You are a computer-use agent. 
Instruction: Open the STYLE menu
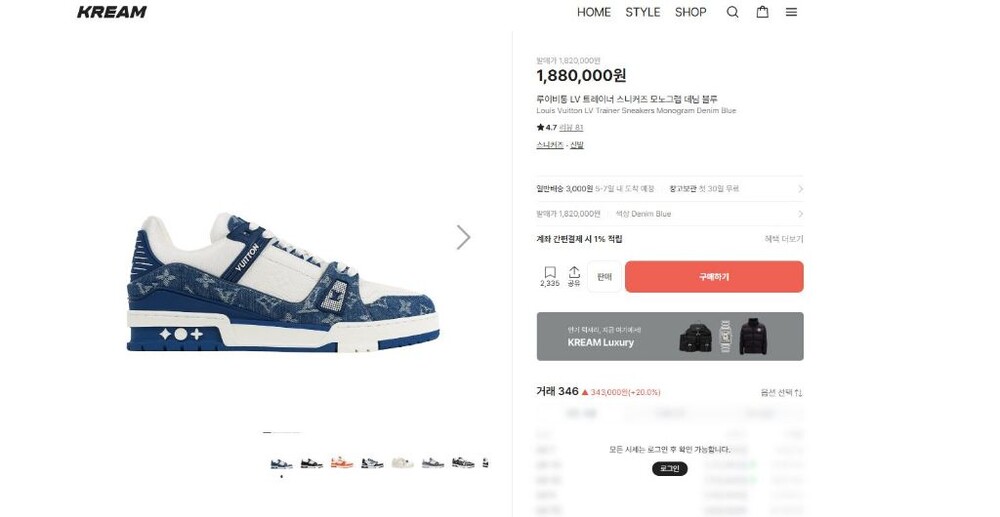coord(642,12)
